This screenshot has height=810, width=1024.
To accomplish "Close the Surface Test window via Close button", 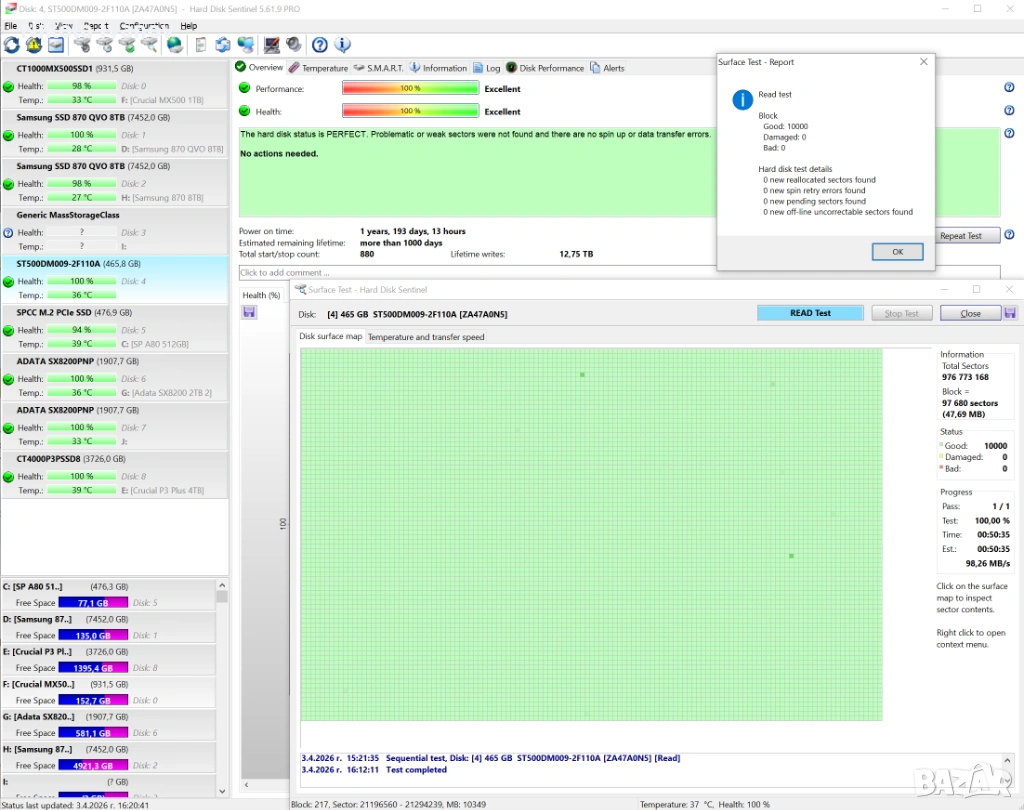I will [970, 313].
